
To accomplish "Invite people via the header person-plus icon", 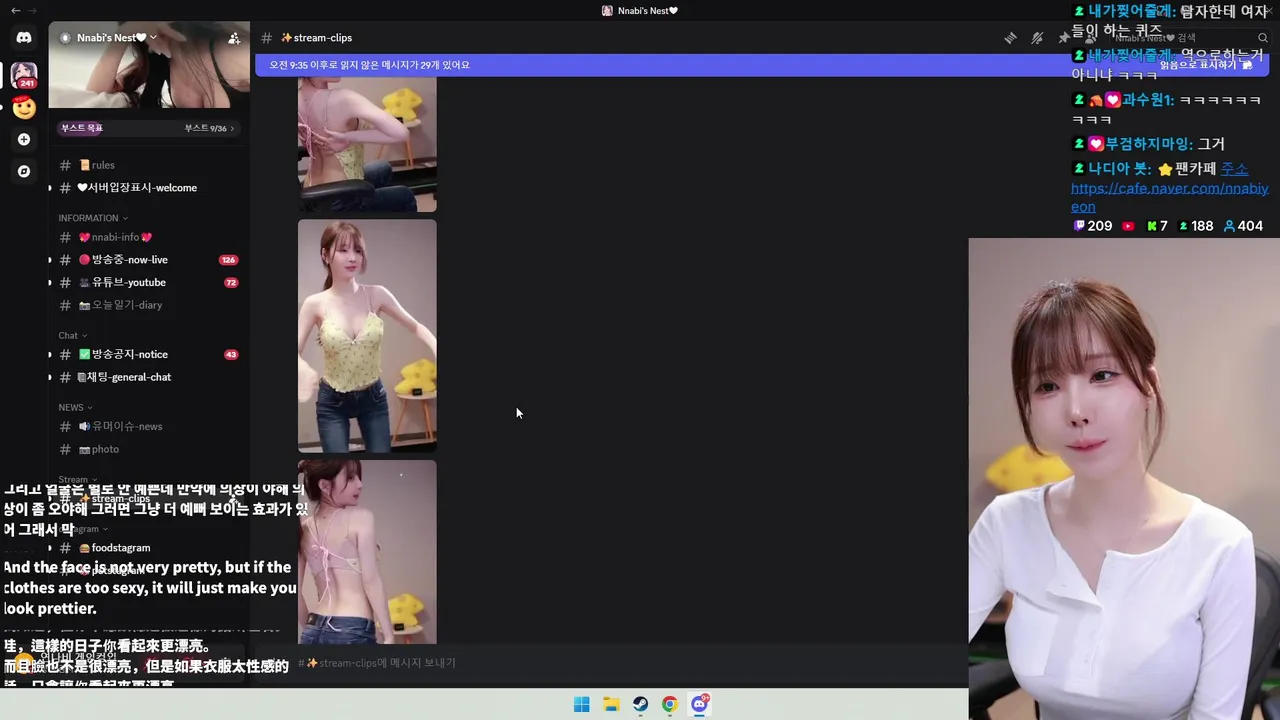I will (x=234, y=38).
